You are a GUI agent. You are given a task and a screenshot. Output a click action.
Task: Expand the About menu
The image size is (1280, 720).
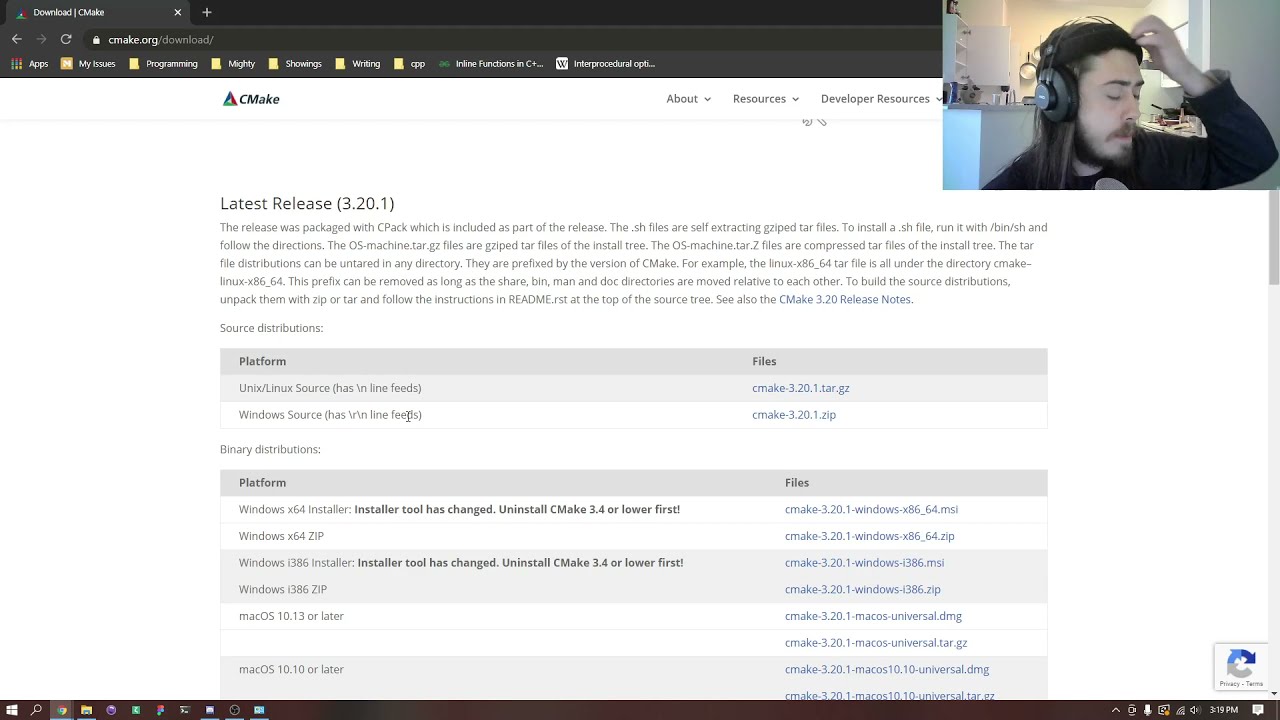pos(688,99)
